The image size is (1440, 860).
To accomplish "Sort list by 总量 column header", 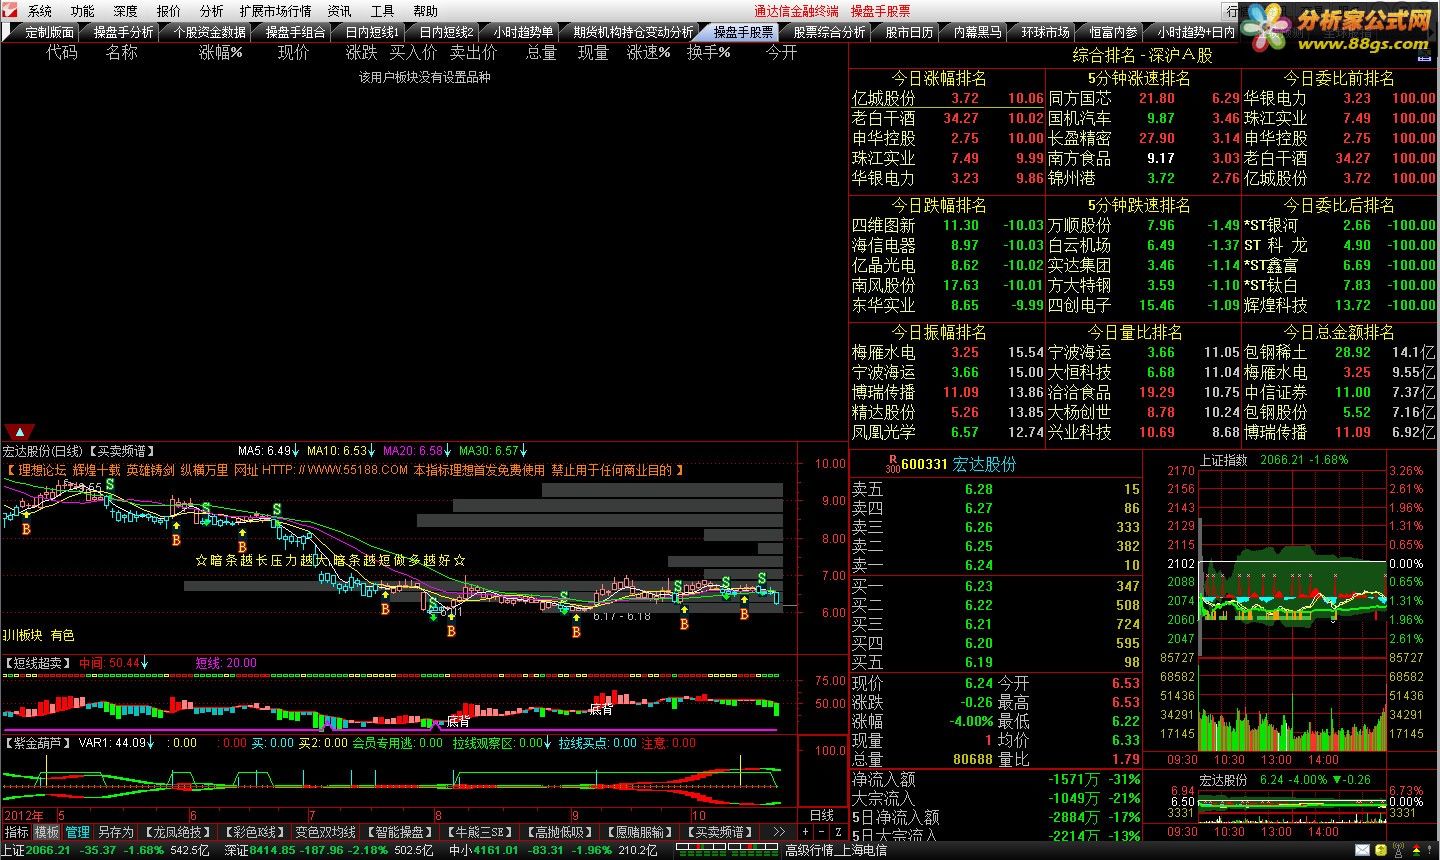I will coord(541,52).
